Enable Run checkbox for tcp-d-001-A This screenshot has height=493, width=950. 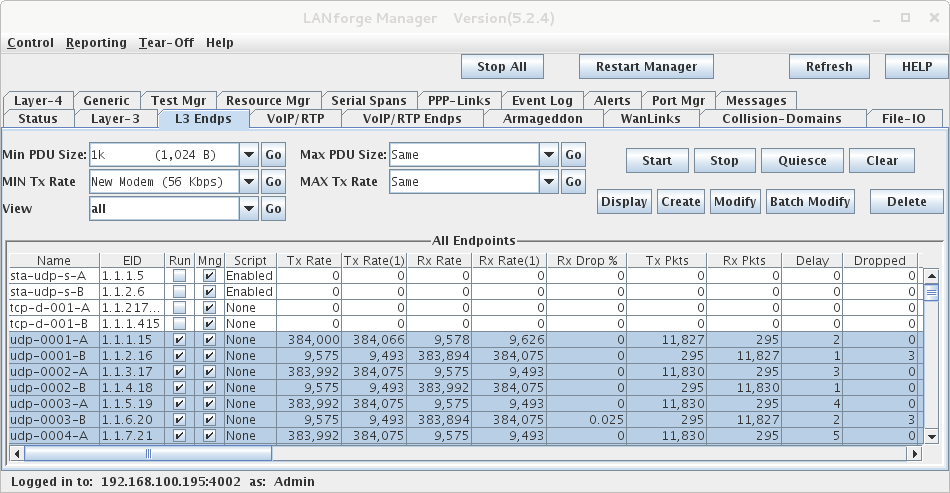click(x=179, y=308)
